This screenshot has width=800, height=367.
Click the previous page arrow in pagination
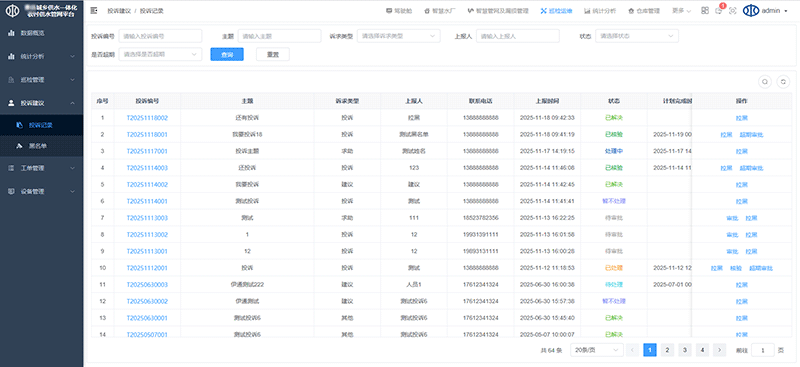(633, 350)
